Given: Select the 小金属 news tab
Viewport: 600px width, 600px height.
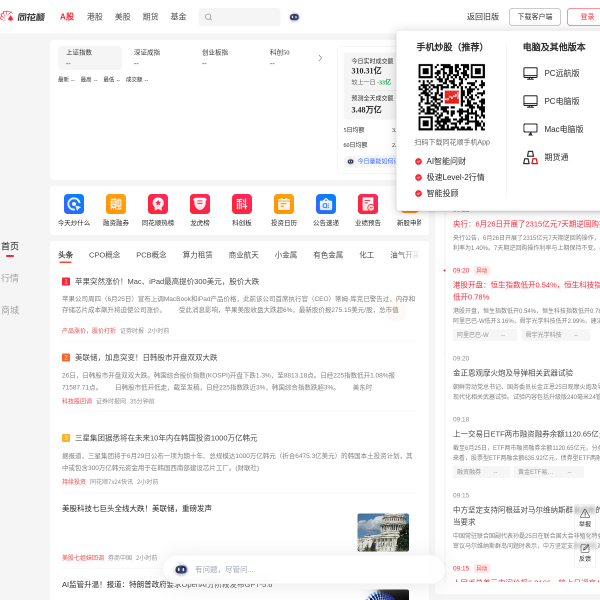Looking at the screenshot, I should click(286, 255).
